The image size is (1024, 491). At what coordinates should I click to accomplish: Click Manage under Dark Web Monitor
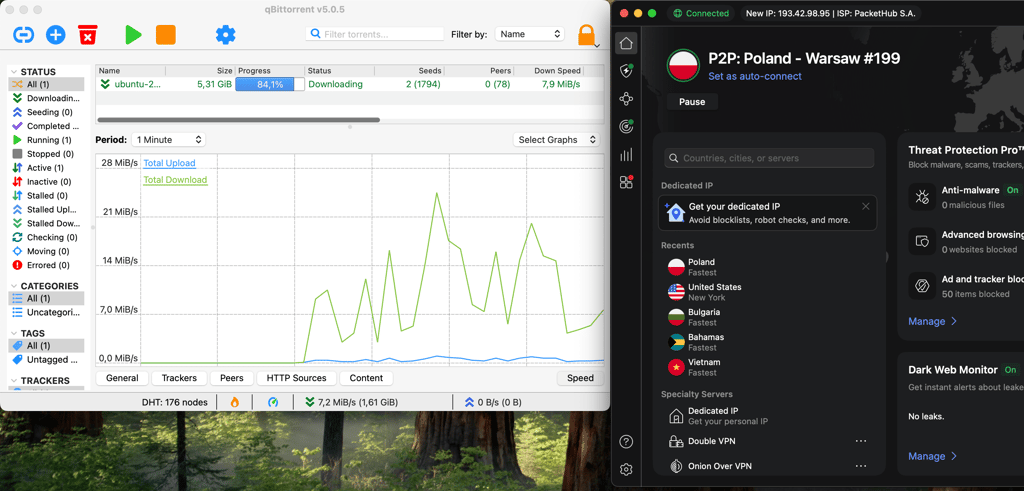[933, 456]
